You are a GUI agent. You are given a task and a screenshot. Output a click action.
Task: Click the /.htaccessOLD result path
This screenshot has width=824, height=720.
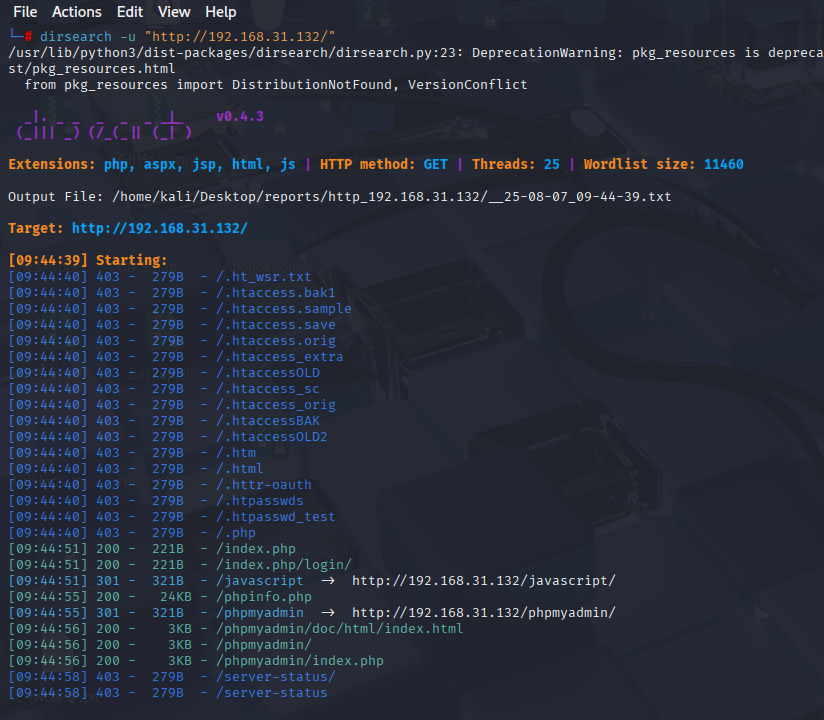click(x=268, y=373)
